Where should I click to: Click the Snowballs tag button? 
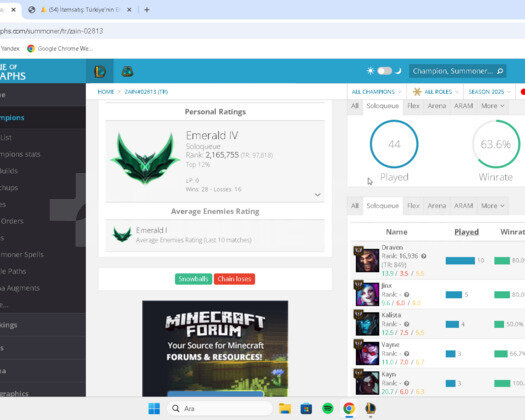[194, 279]
